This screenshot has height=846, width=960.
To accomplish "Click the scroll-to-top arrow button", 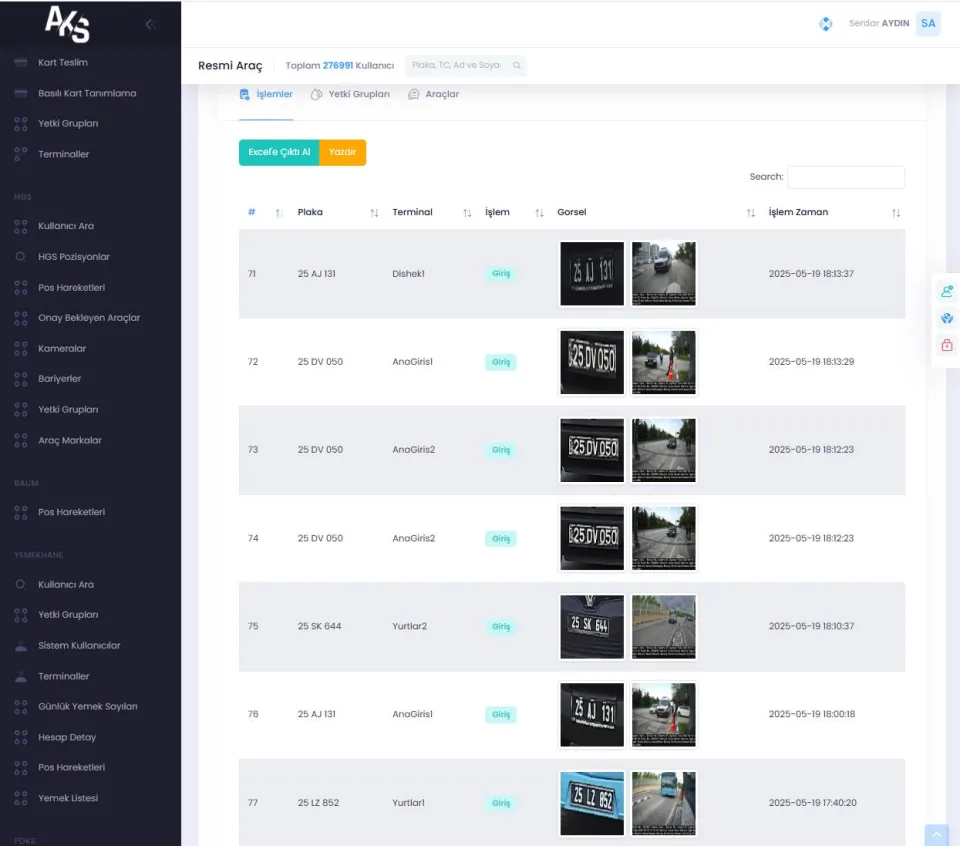I will (x=936, y=835).
